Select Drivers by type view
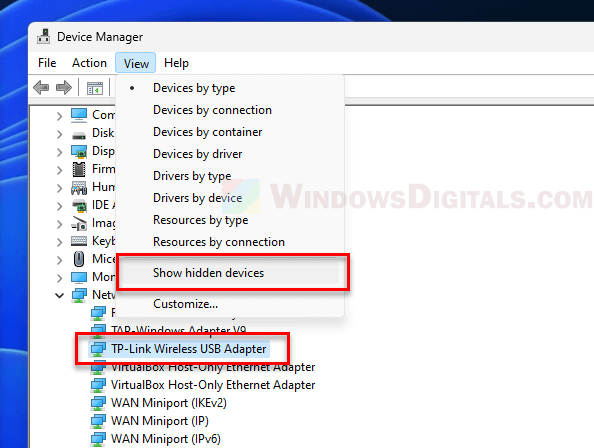Viewport: 594px width, 448px height. tap(230, 176)
